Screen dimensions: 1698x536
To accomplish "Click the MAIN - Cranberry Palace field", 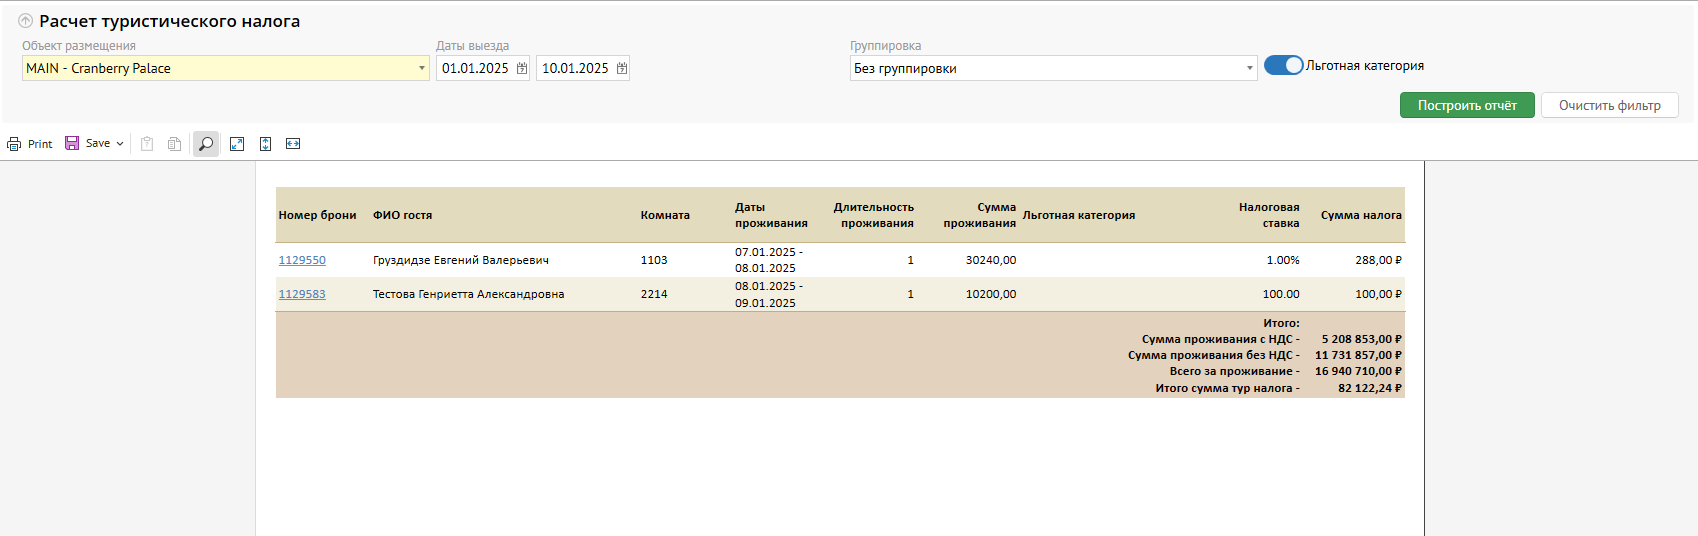I will [226, 68].
